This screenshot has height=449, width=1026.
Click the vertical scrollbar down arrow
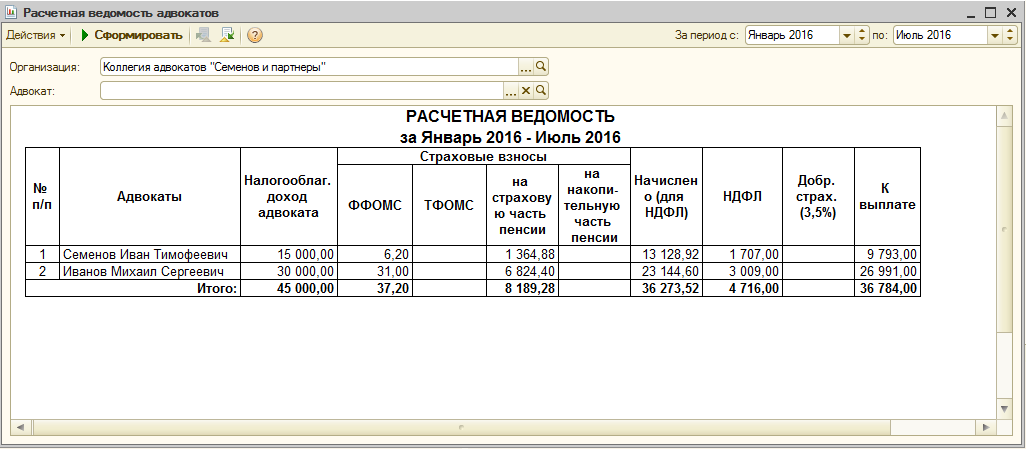(x=1004, y=409)
